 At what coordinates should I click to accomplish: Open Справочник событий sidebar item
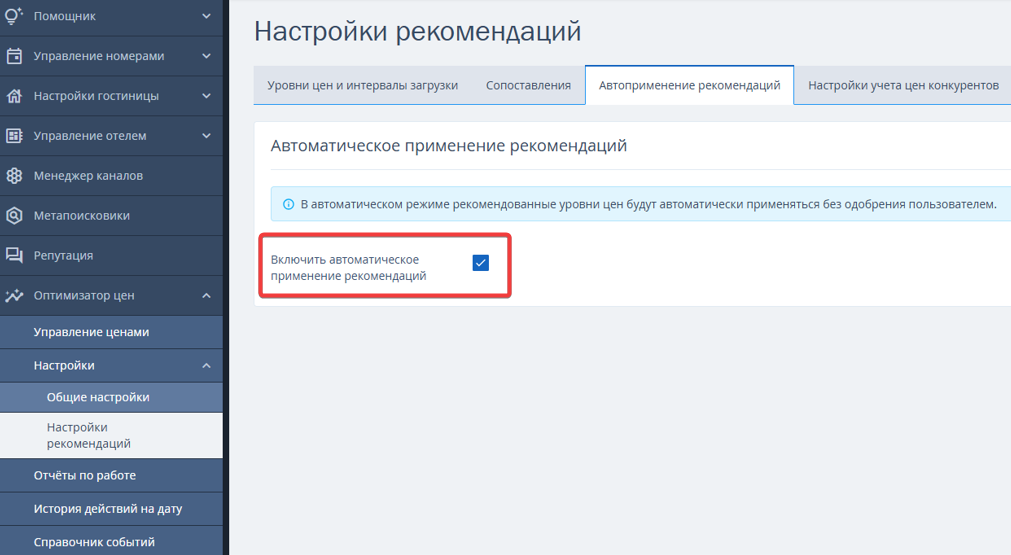point(112,542)
